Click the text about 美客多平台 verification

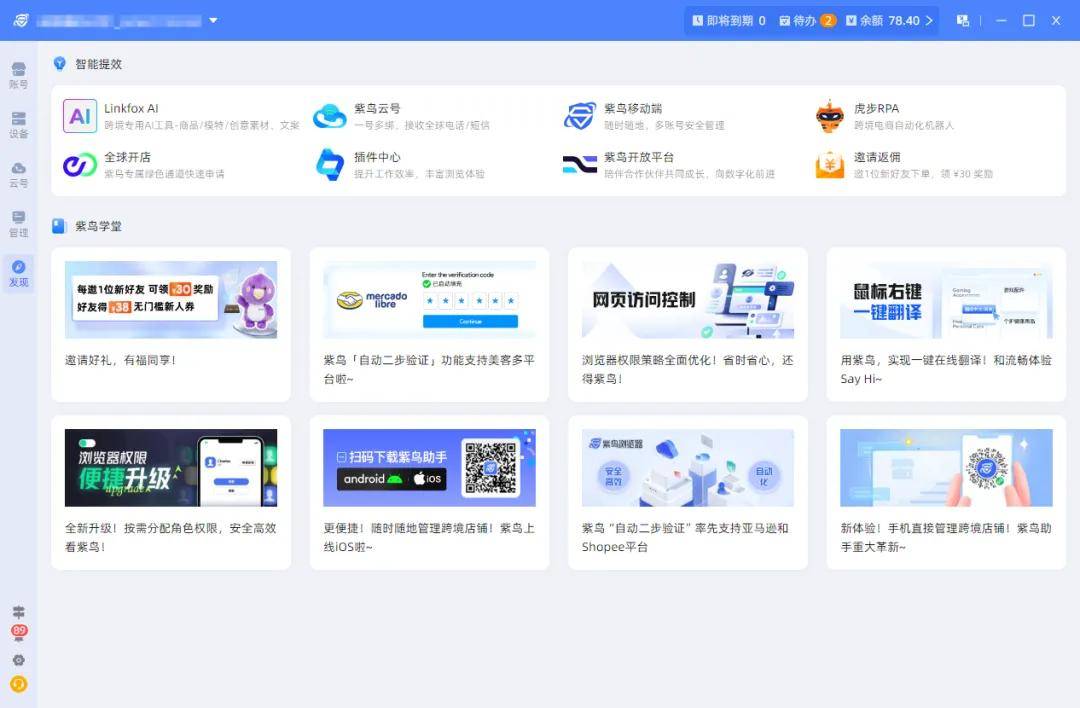pos(429,369)
